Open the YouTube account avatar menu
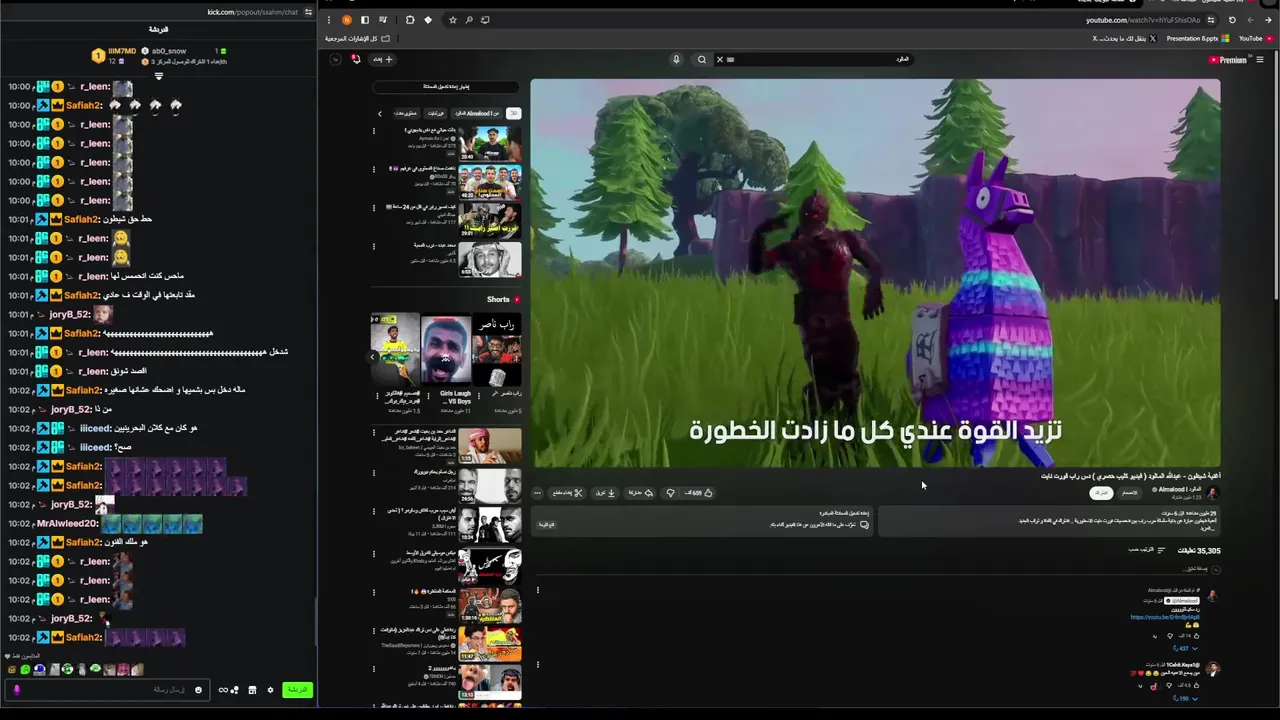This screenshot has width=1280, height=720. tap(336, 59)
